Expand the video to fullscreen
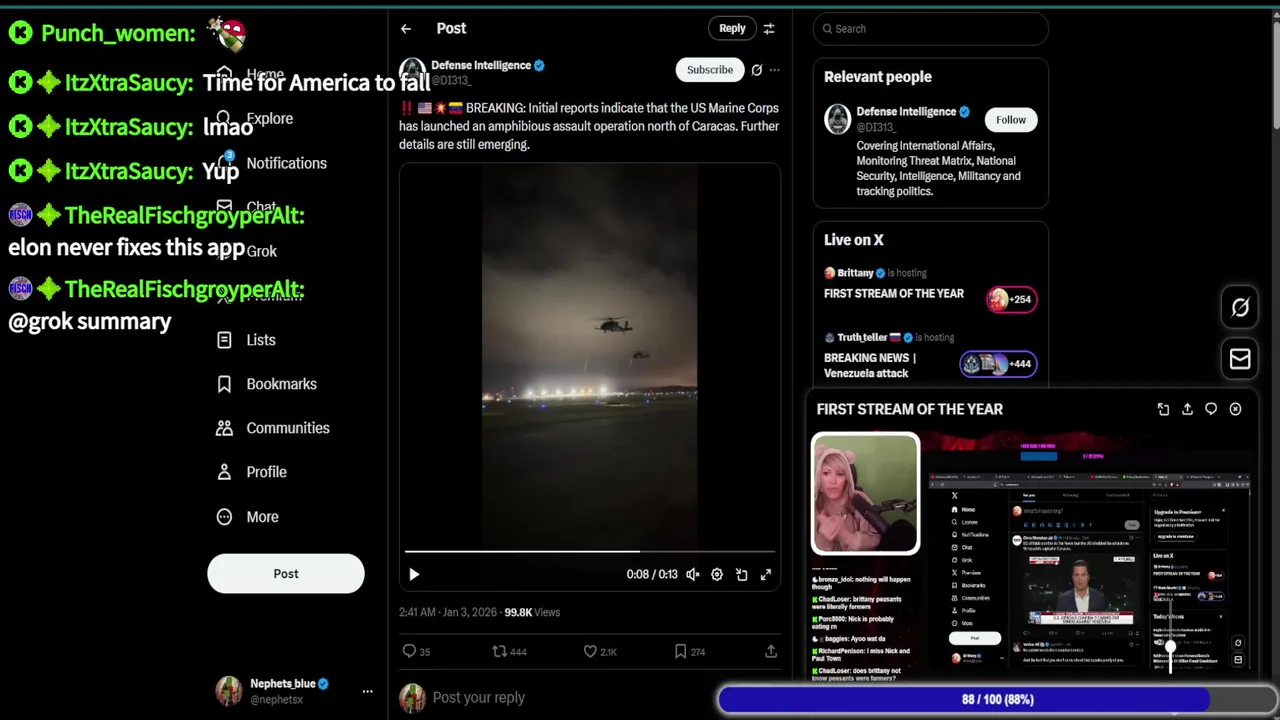Screen dimensions: 1280x720 click(766, 575)
